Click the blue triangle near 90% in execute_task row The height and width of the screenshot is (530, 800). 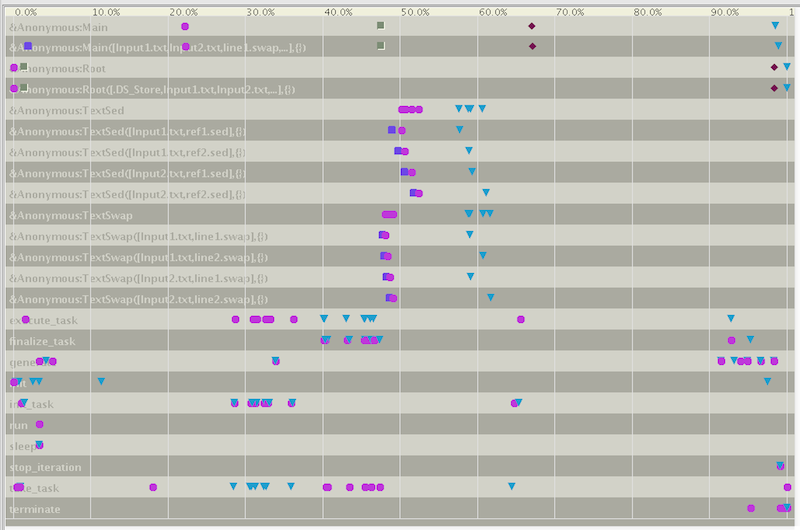(x=731, y=318)
